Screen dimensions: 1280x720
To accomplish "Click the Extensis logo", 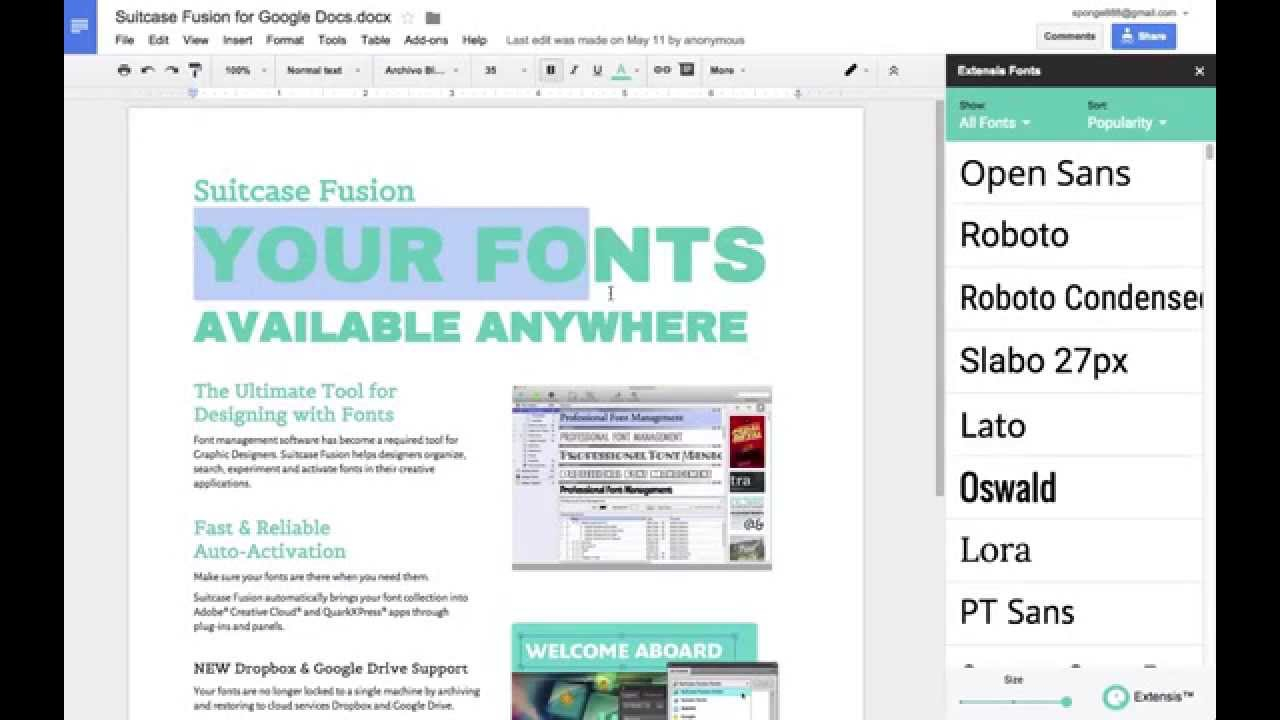I will (1148, 697).
